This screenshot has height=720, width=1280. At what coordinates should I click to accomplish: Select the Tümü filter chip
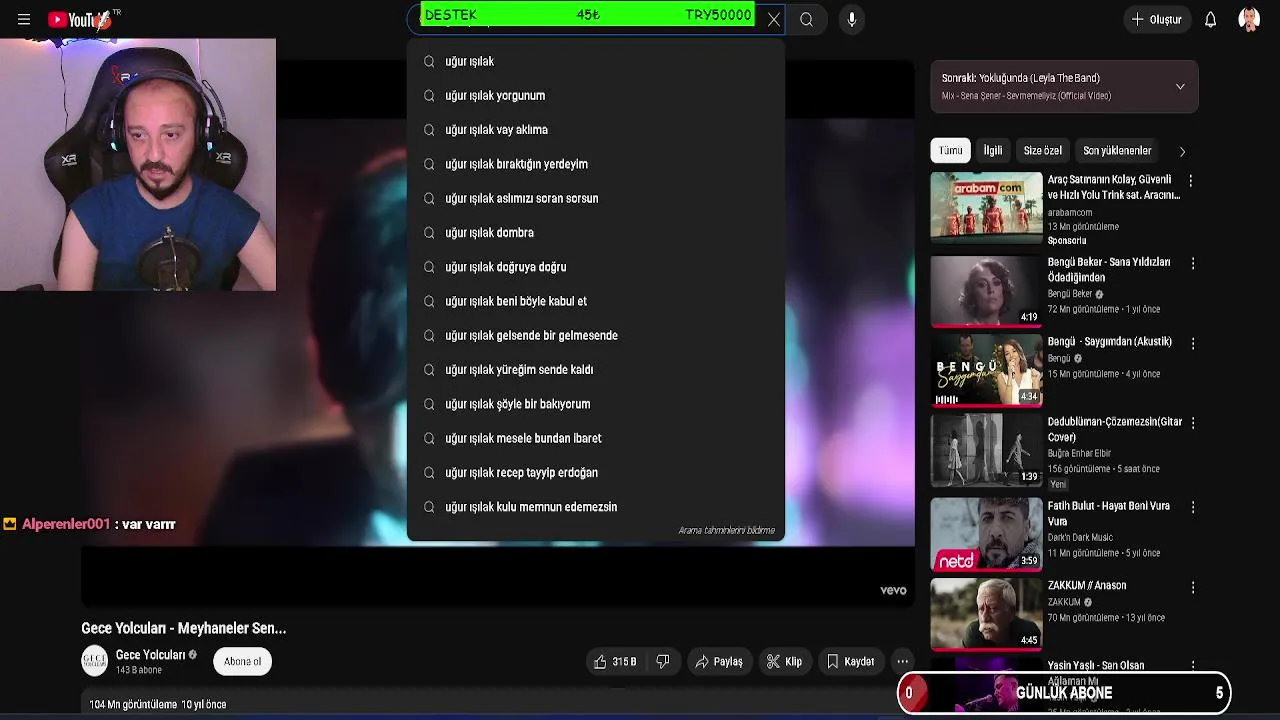(x=950, y=150)
